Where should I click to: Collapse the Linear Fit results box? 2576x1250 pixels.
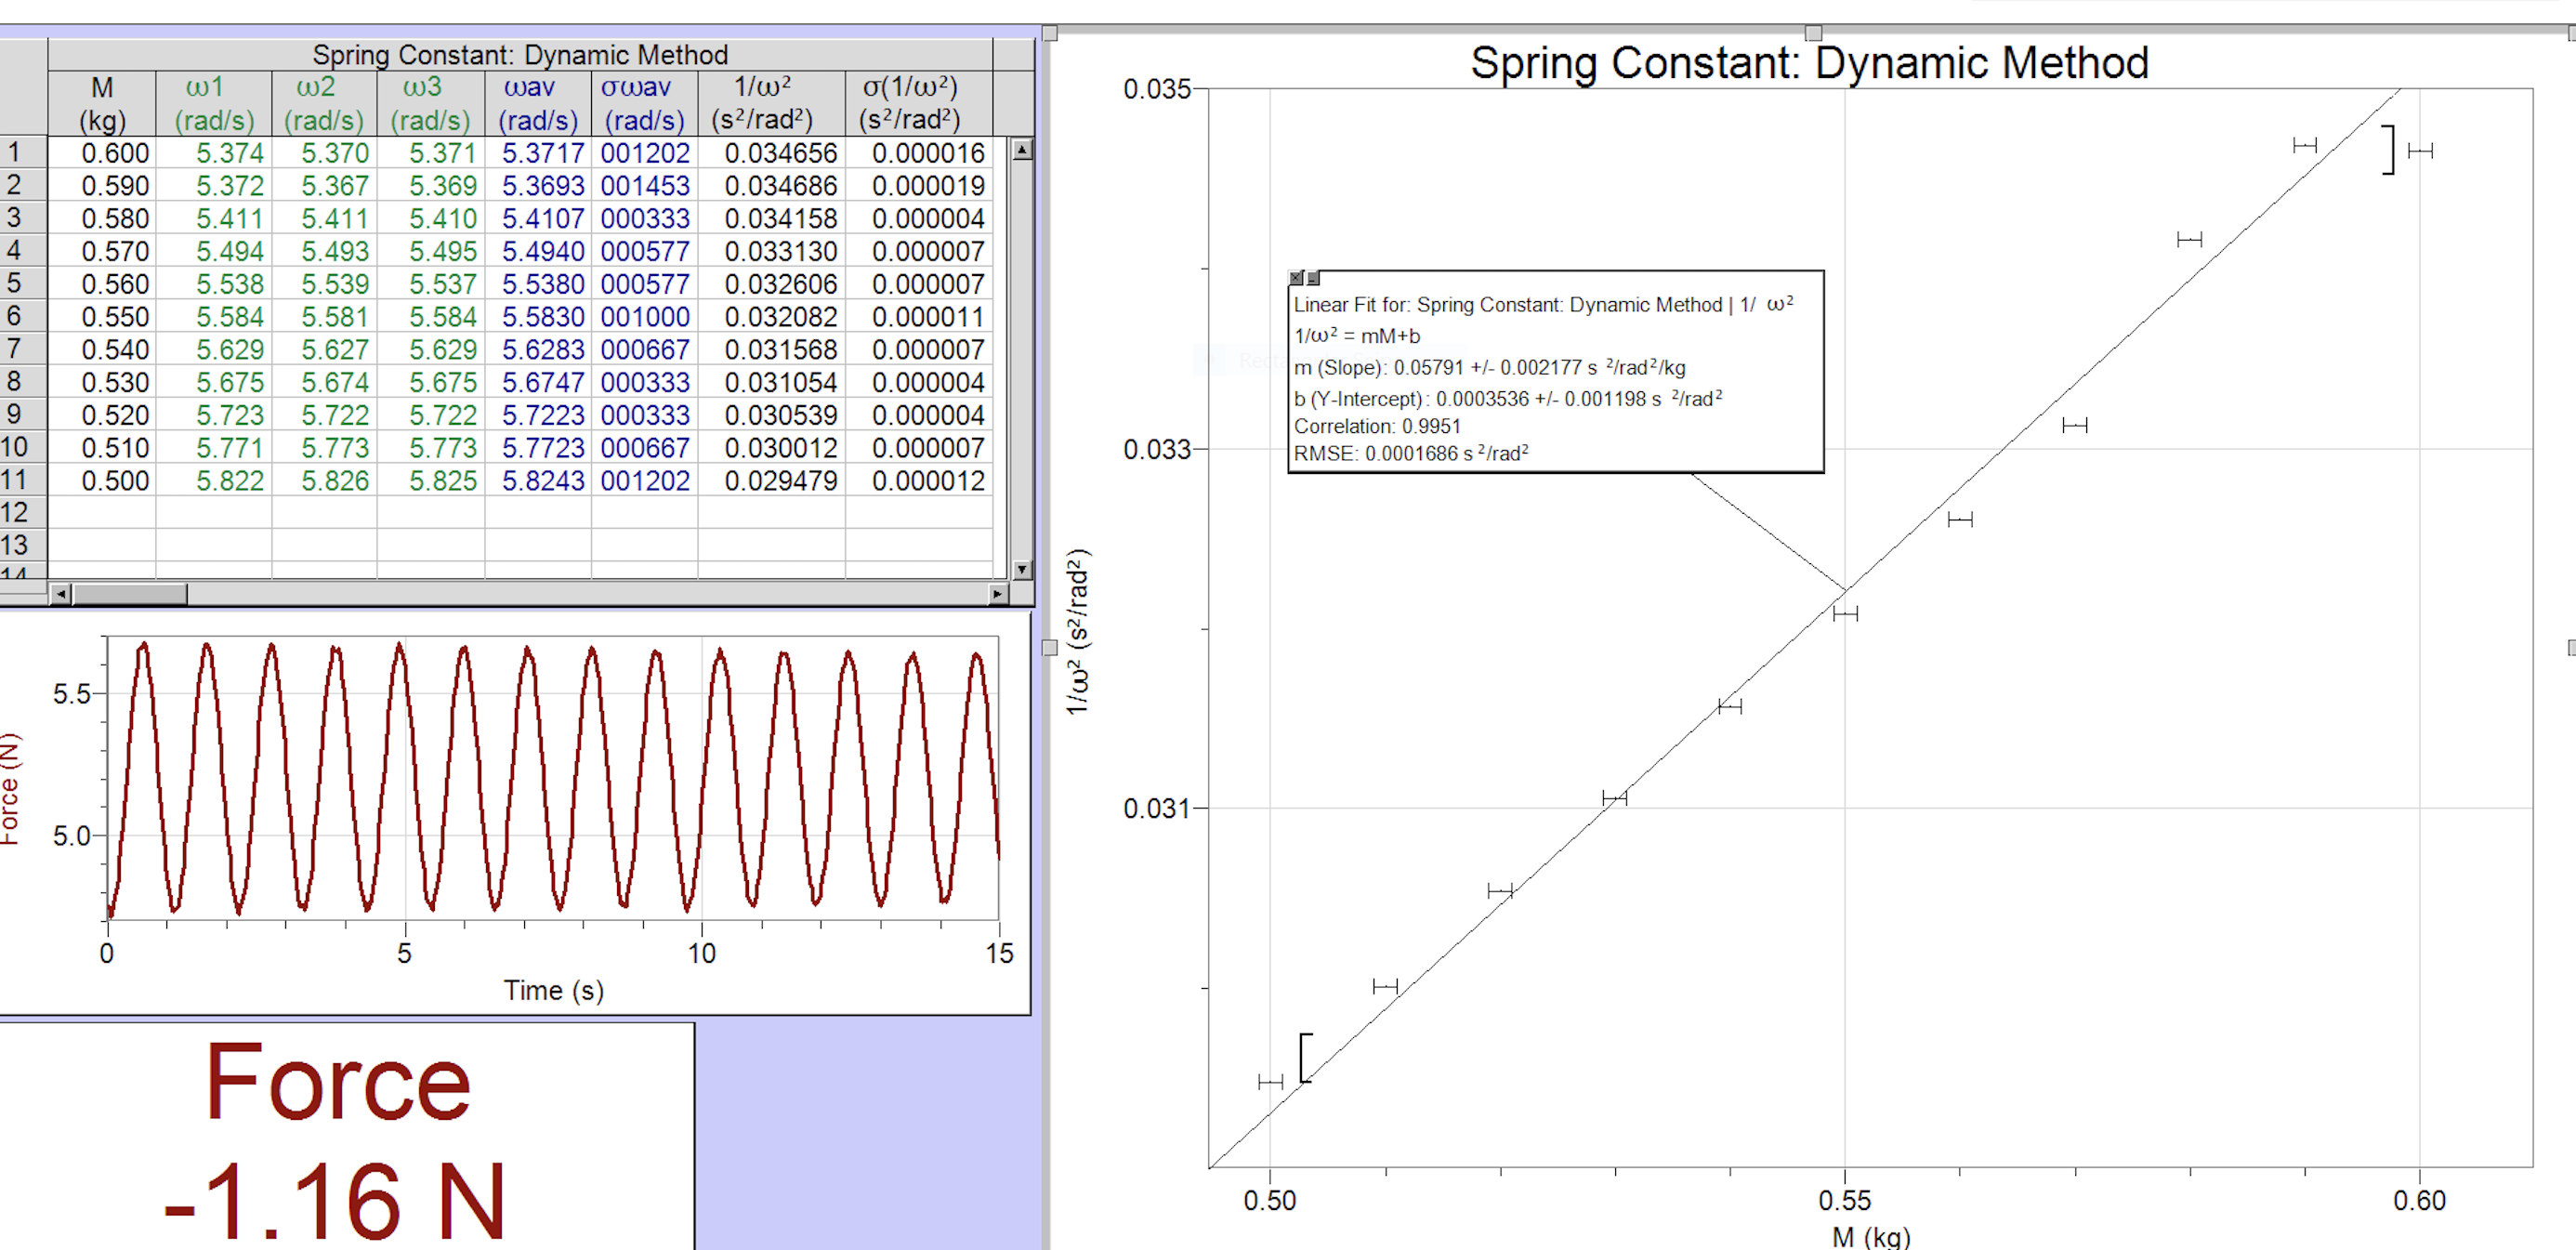click(x=1313, y=277)
